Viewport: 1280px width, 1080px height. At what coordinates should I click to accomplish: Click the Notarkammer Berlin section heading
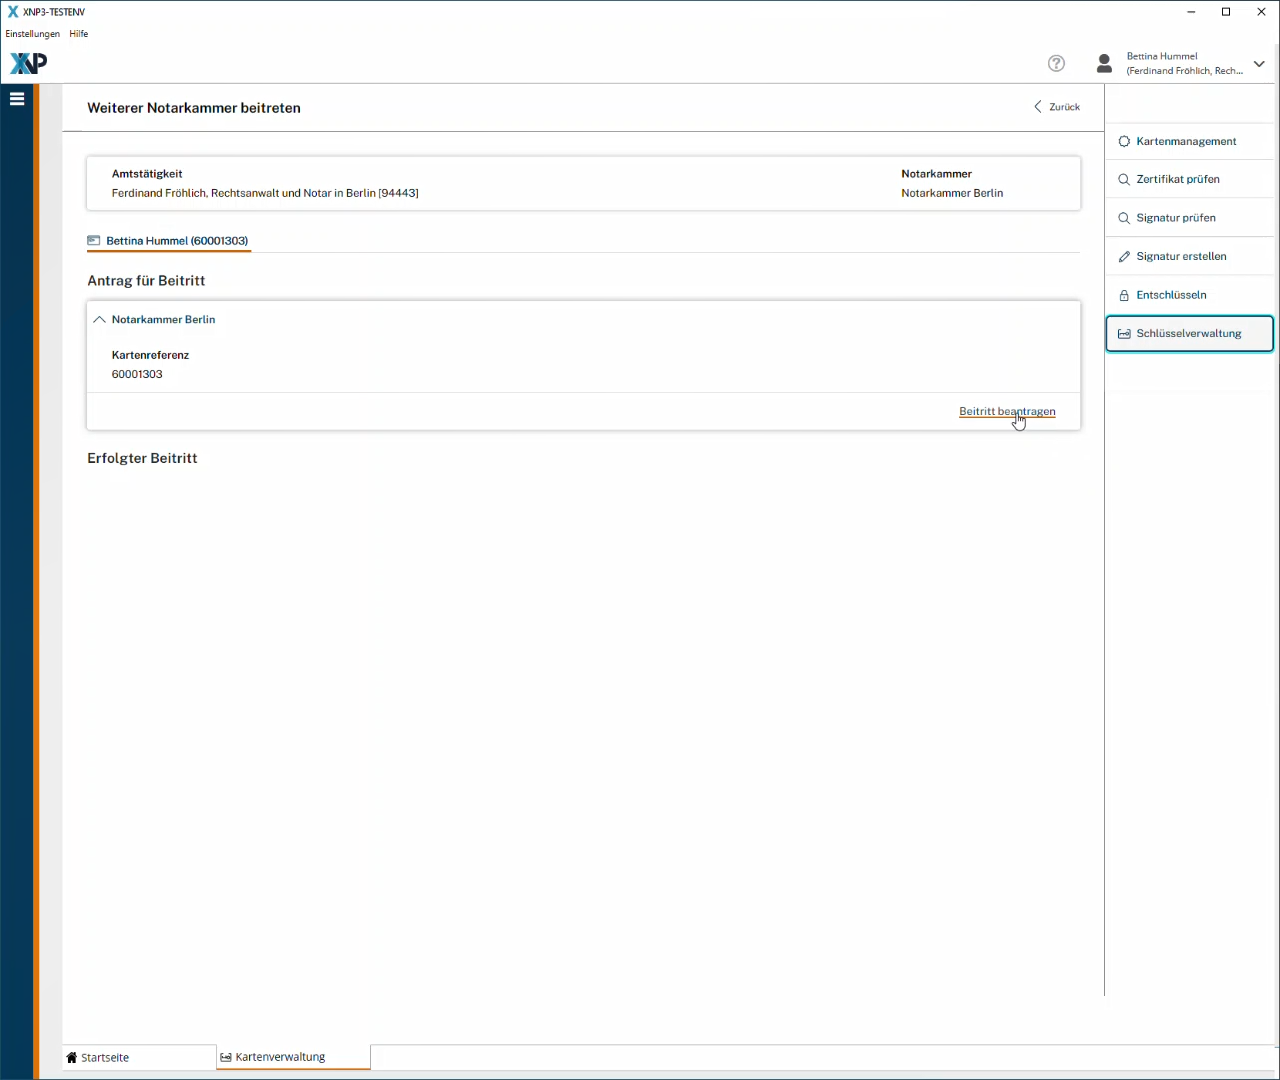coord(164,320)
